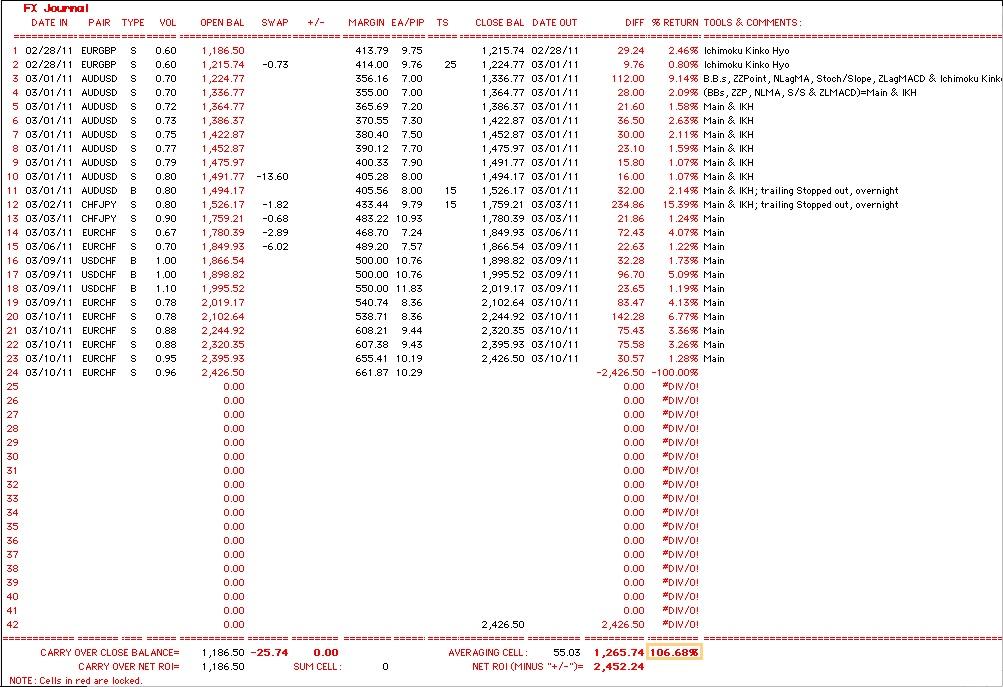
Task: Select the MARGIN column header
Action: pos(367,22)
